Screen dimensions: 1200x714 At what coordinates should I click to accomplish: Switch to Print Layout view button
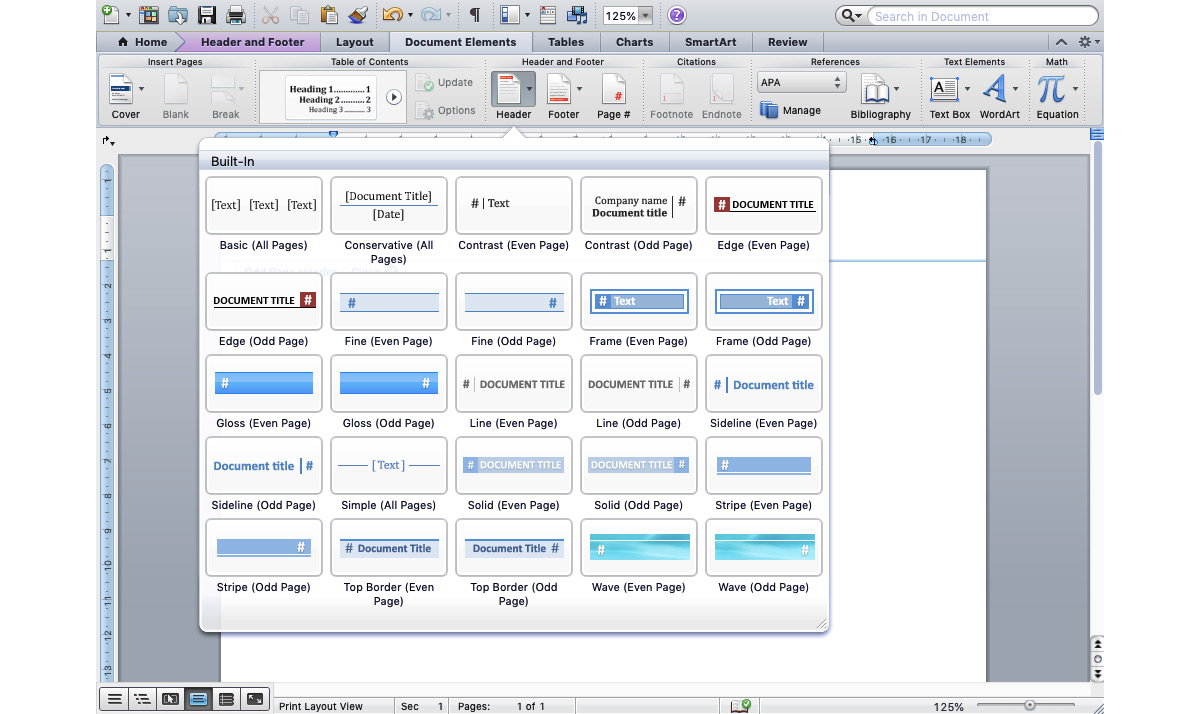[198, 700]
